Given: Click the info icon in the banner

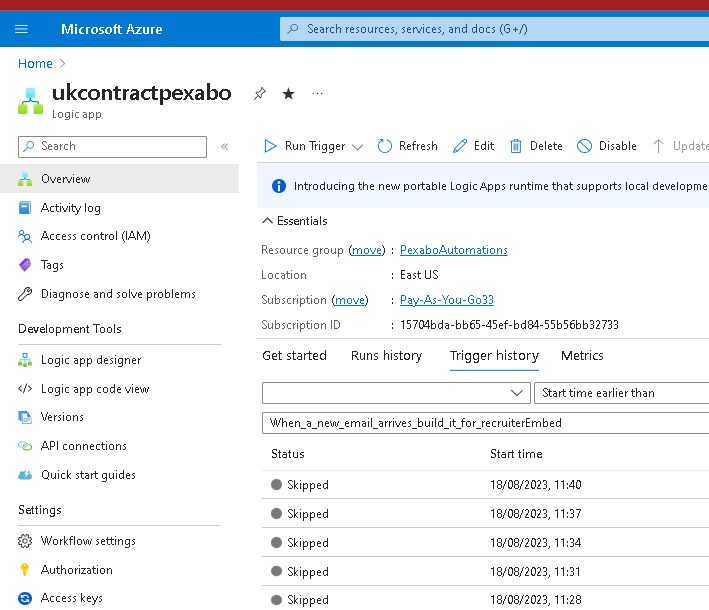Looking at the screenshot, I should (279, 186).
